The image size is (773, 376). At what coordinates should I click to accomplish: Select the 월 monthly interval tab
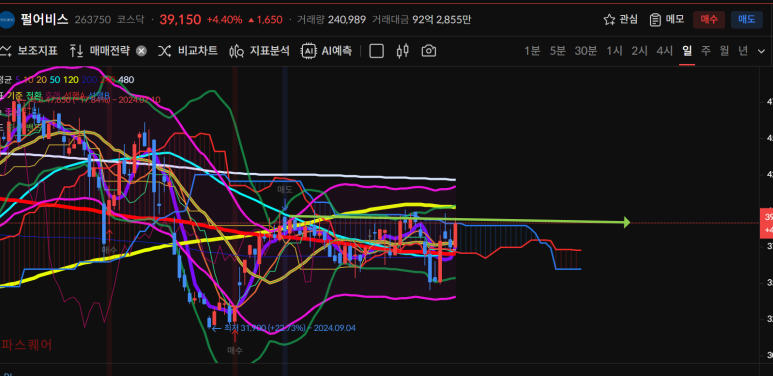pos(724,51)
